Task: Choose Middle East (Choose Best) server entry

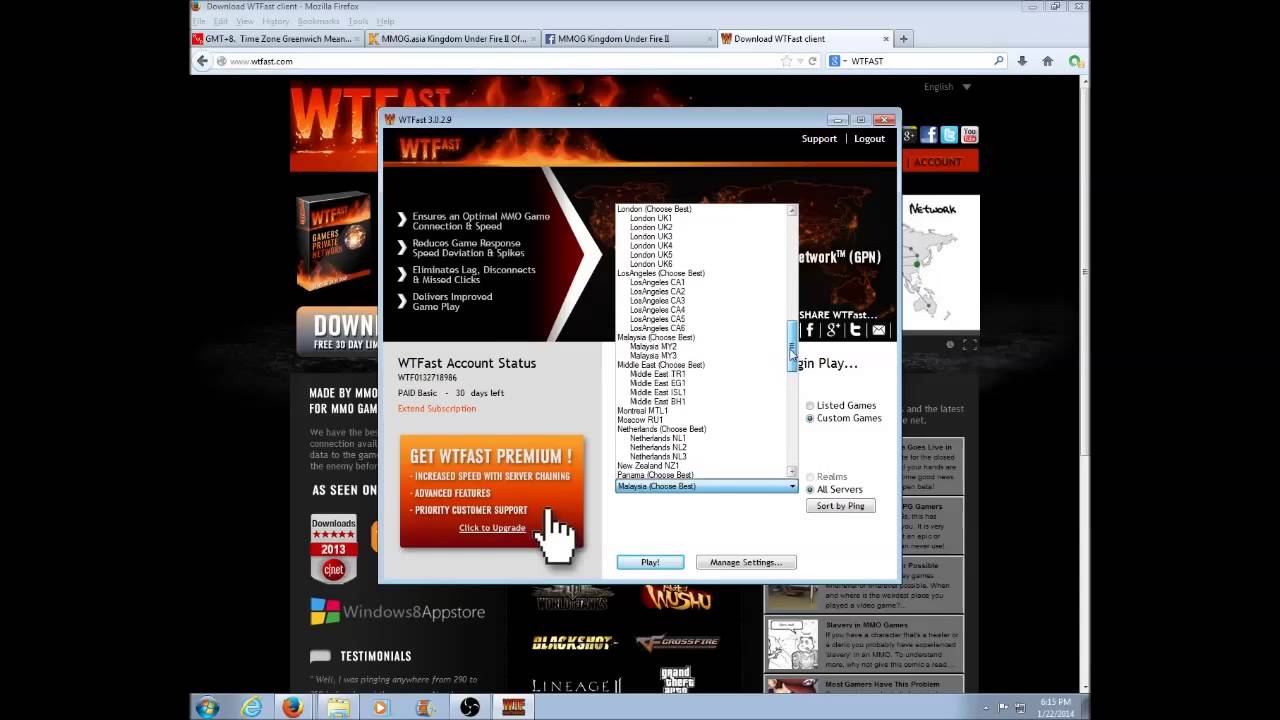Action: [x=660, y=365]
